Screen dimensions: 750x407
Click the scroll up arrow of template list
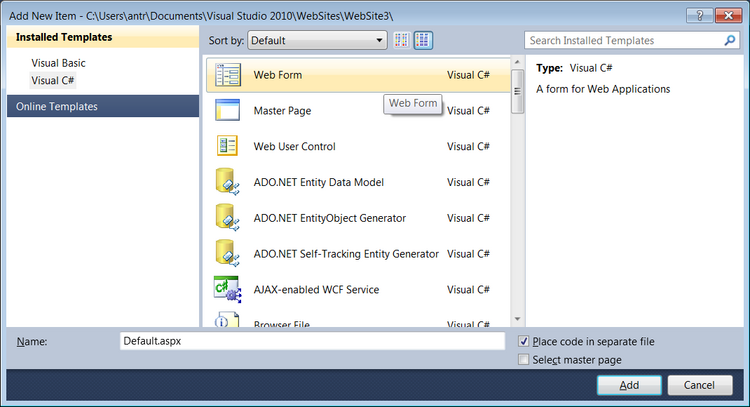[517, 62]
